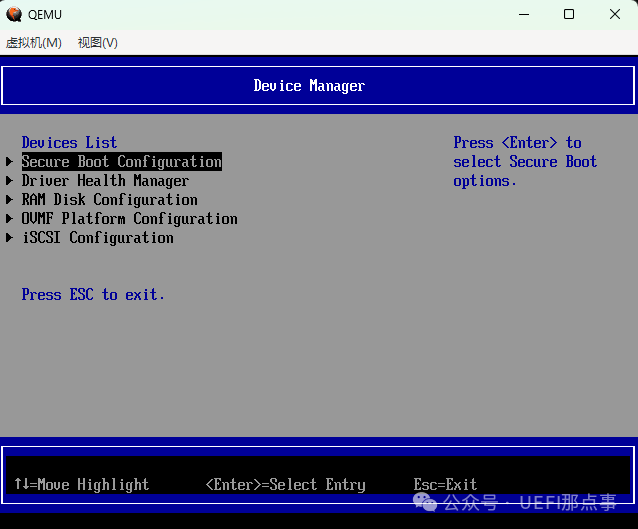The height and width of the screenshot is (529, 638).
Task: Click the triangle before RAM Disk Configuration
Action: coord(10,200)
